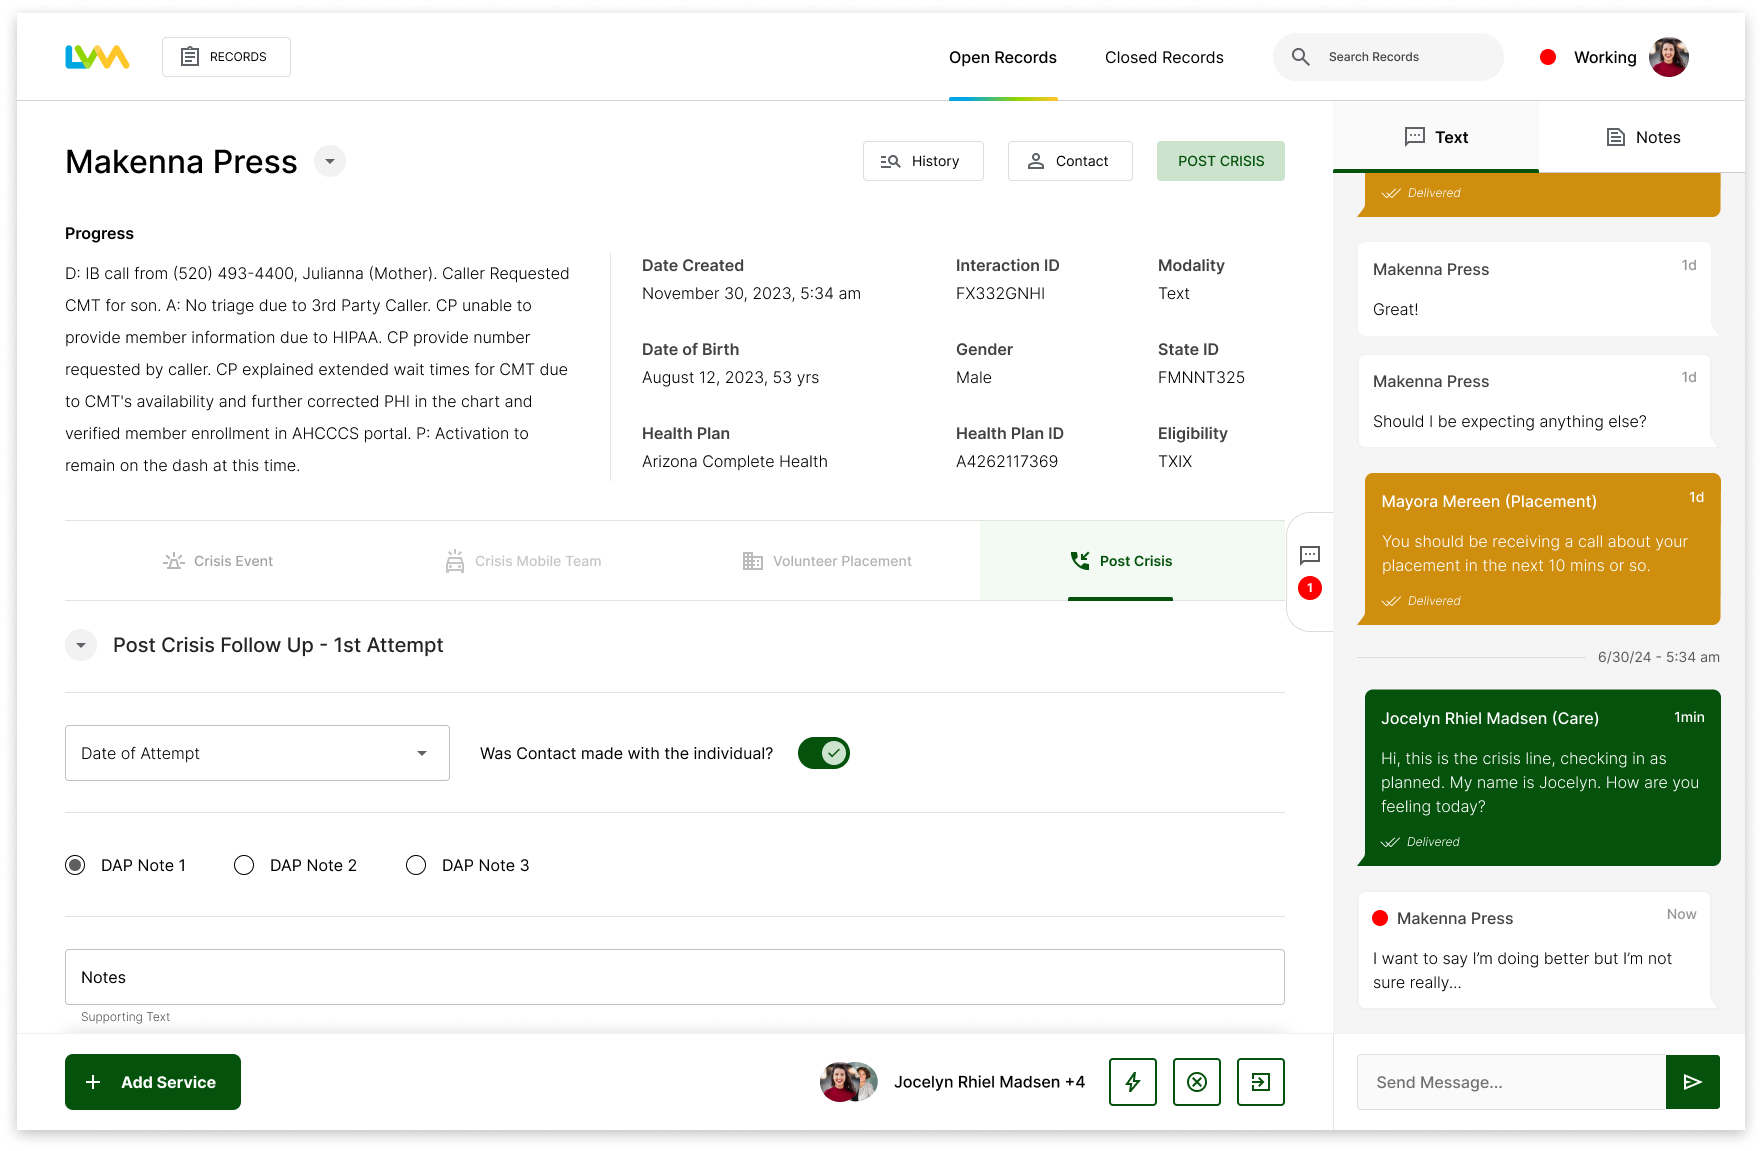Click the LVM logo icon
This screenshot has width=1762, height=1151.
97,57
